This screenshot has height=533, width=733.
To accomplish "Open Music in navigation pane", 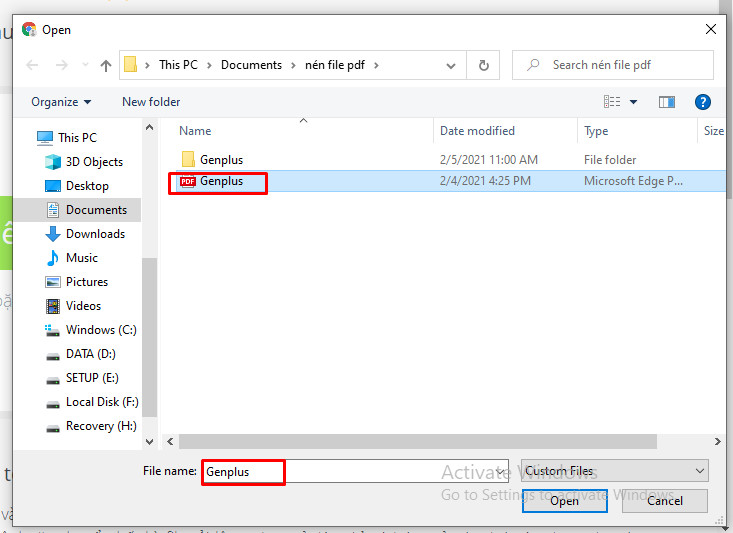I will click(x=82, y=258).
